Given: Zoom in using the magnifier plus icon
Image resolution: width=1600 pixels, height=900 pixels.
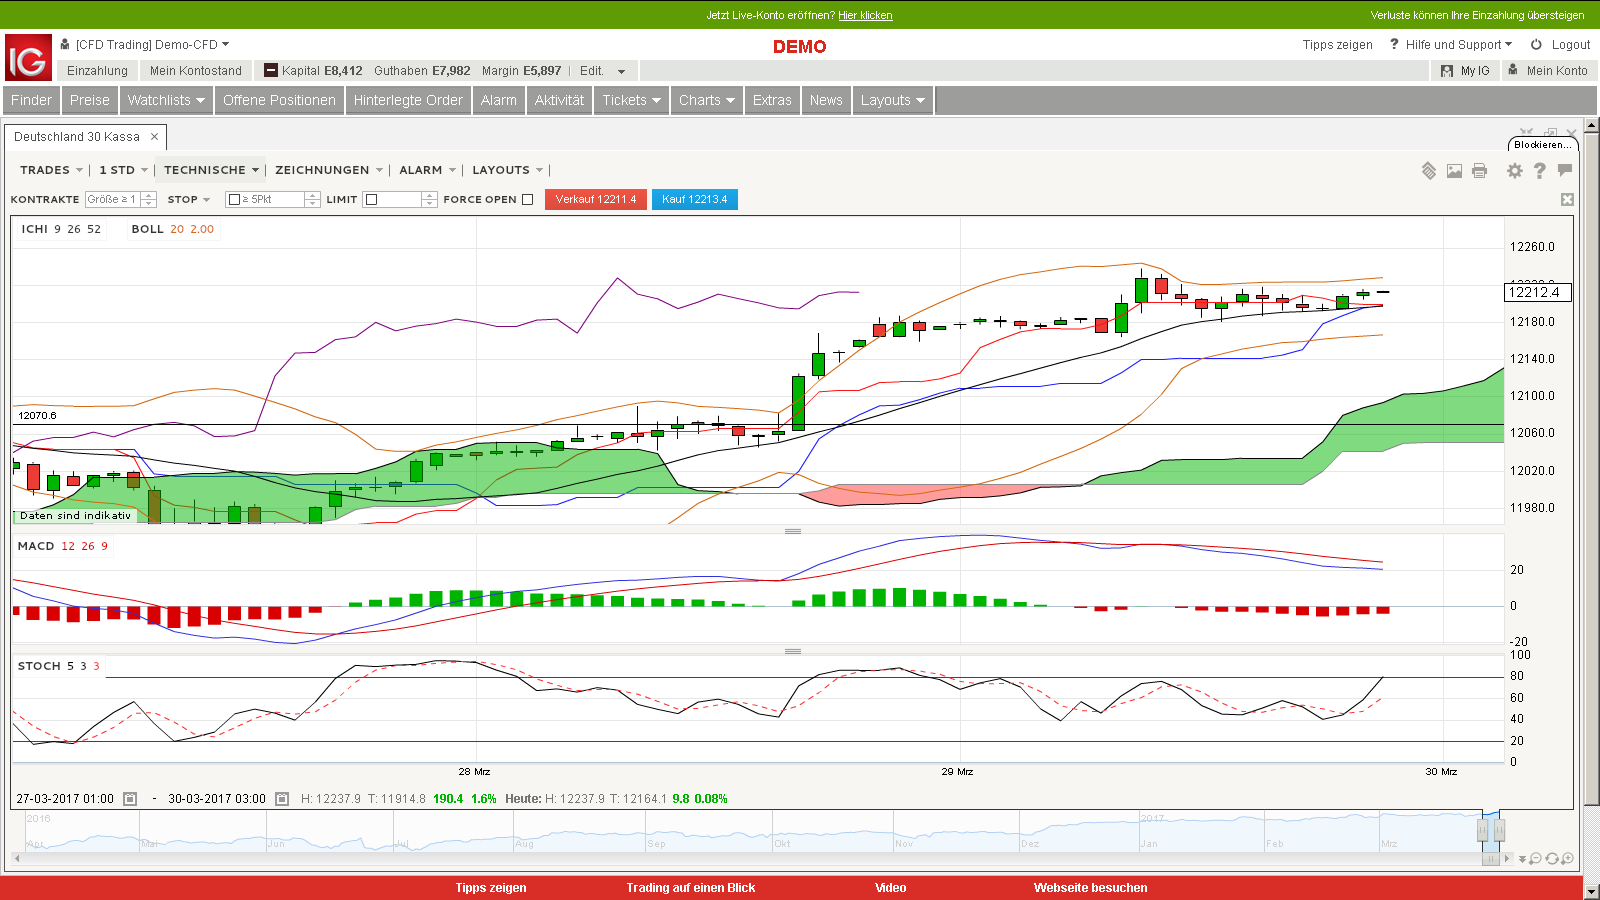Looking at the screenshot, I should pyautogui.click(x=1568, y=858).
